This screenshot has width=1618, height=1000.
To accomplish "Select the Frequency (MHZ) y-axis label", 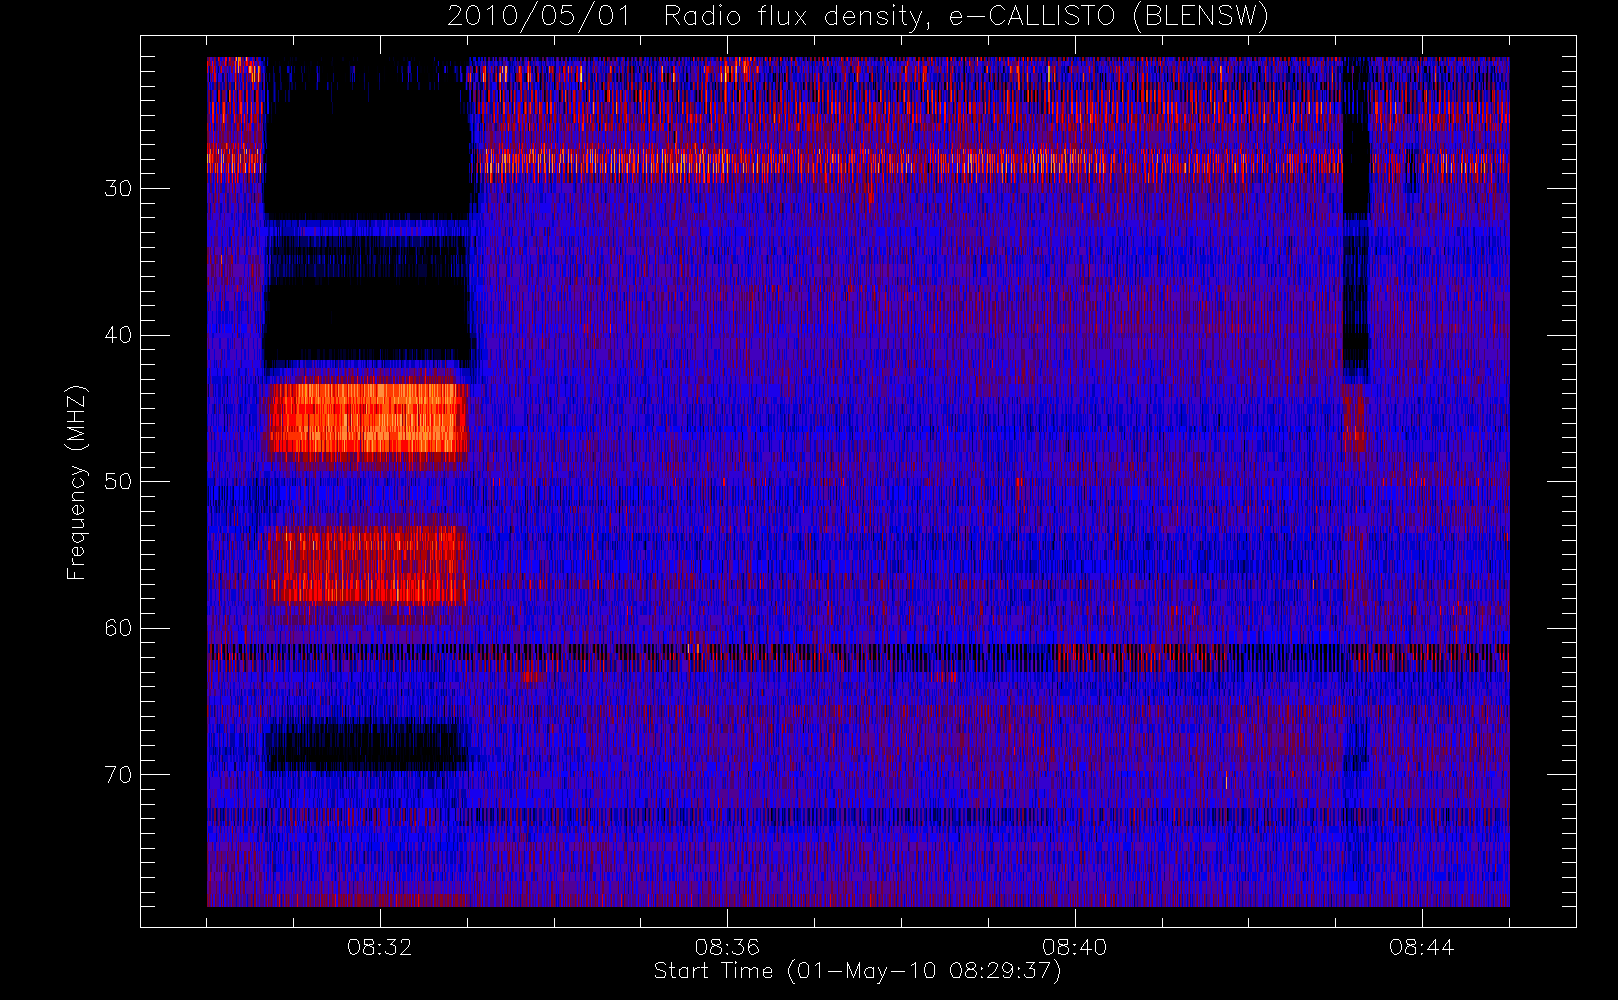I will 77,482.
